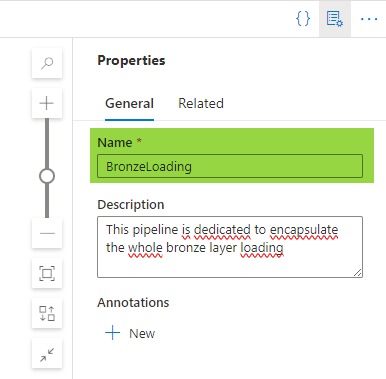Click zoom slider track below the handle

tap(47, 201)
